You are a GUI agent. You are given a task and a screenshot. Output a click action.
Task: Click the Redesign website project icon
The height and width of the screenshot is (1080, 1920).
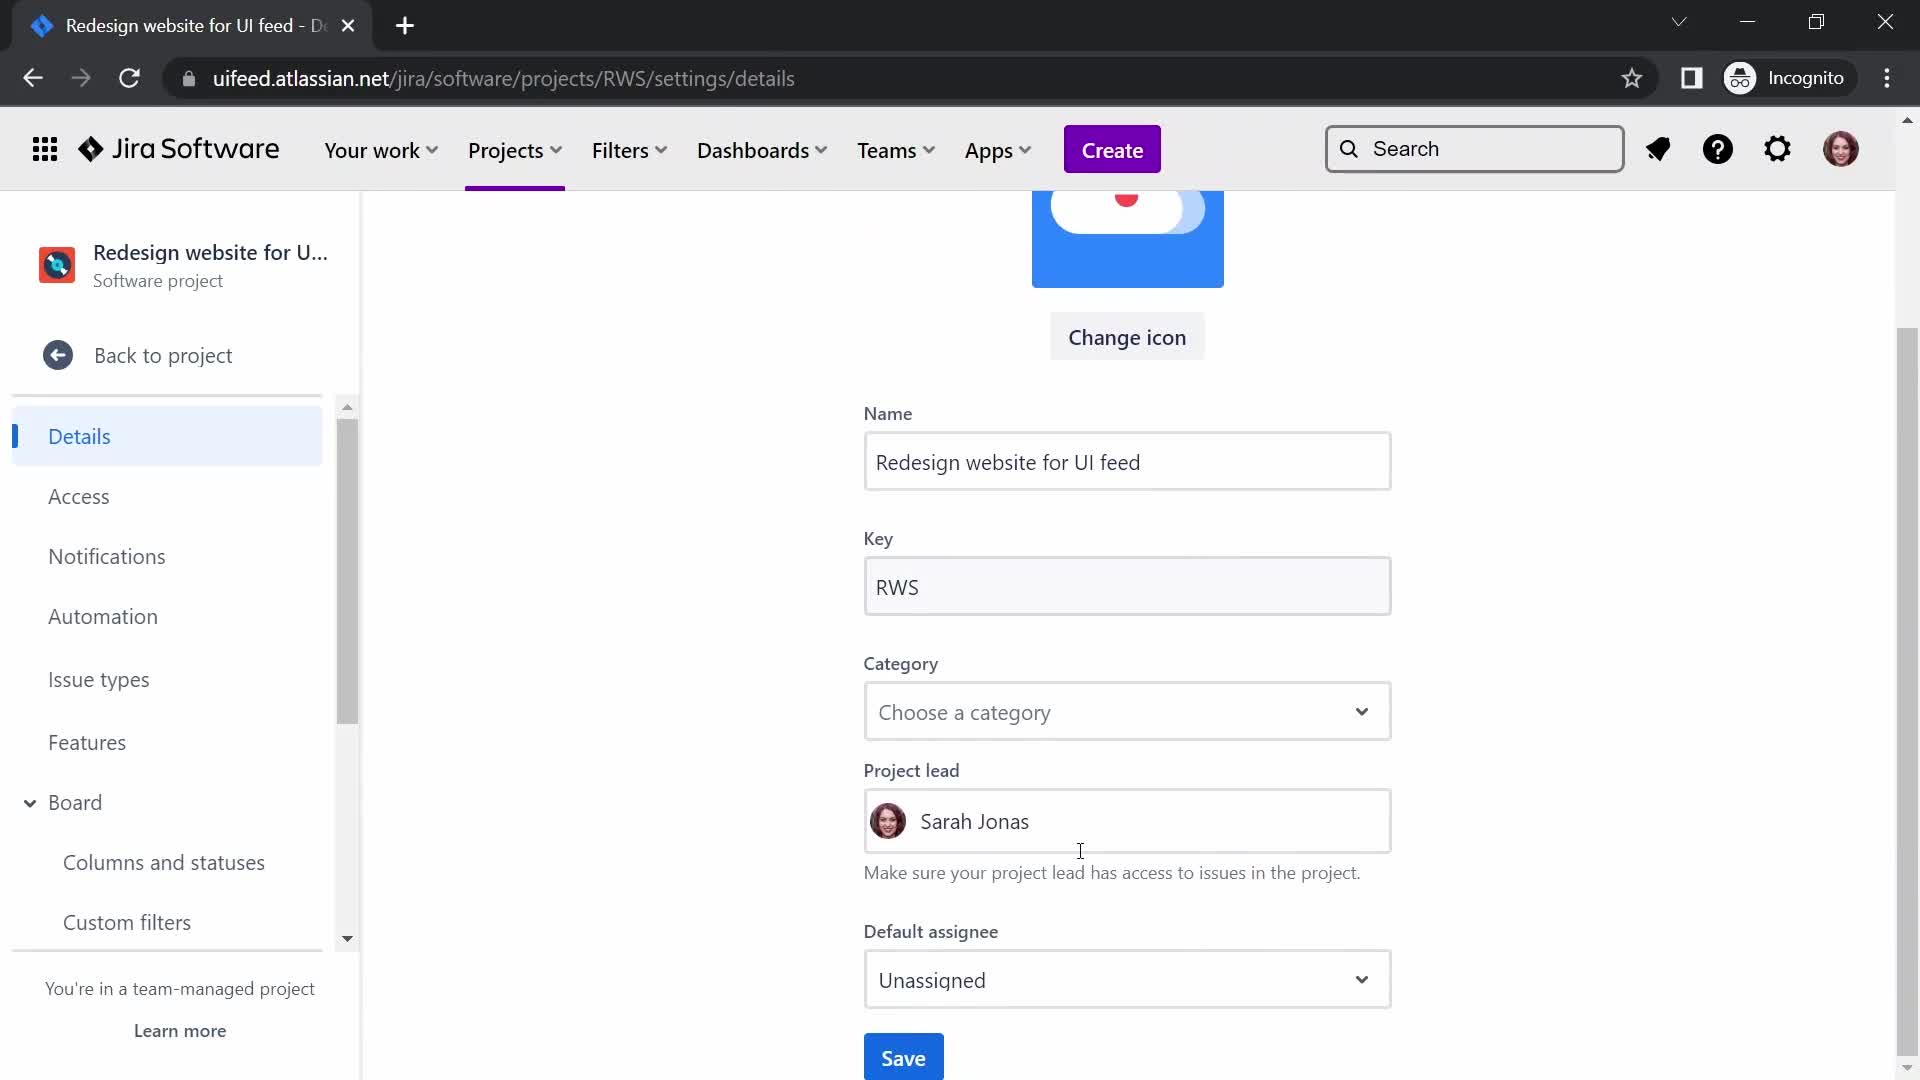click(x=55, y=264)
